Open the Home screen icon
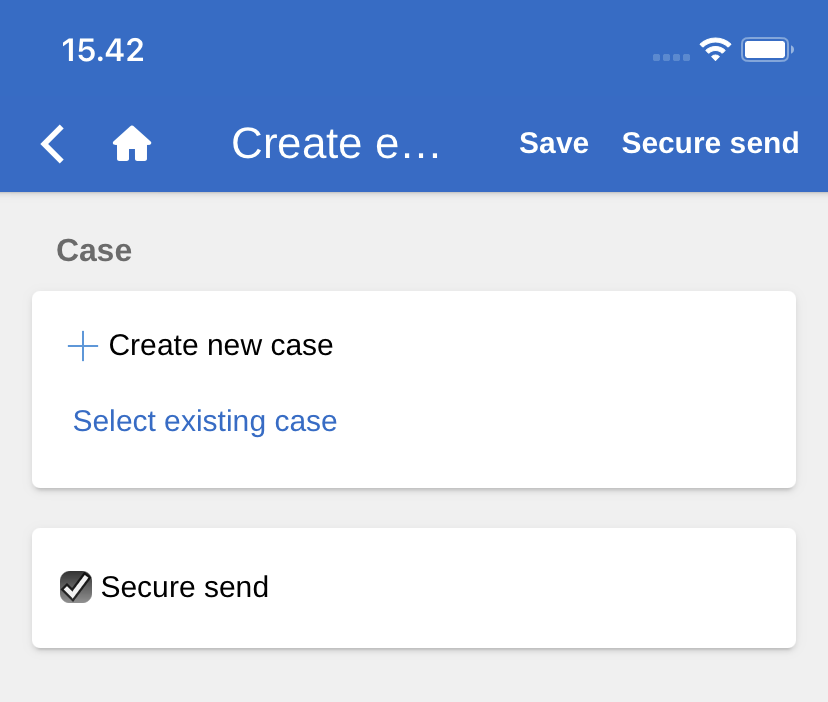The width and height of the screenshot is (828, 702). coord(131,144)
